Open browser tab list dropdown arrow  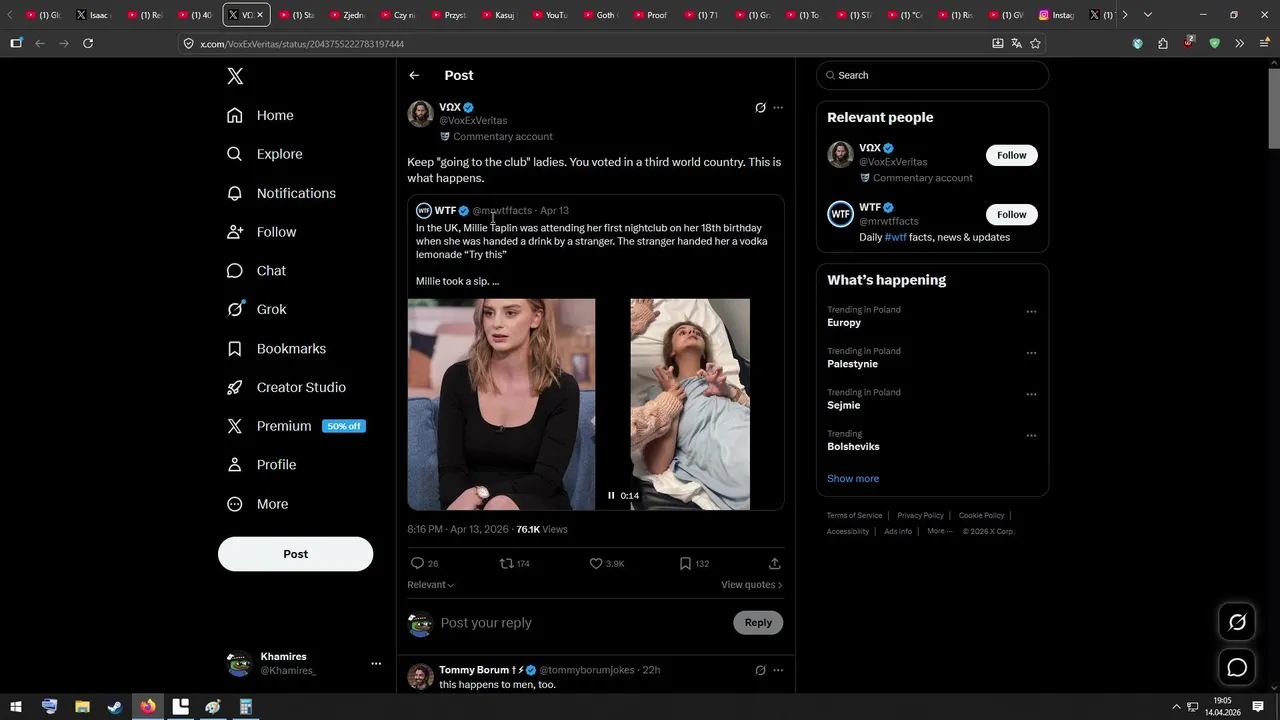(1147, 15)
